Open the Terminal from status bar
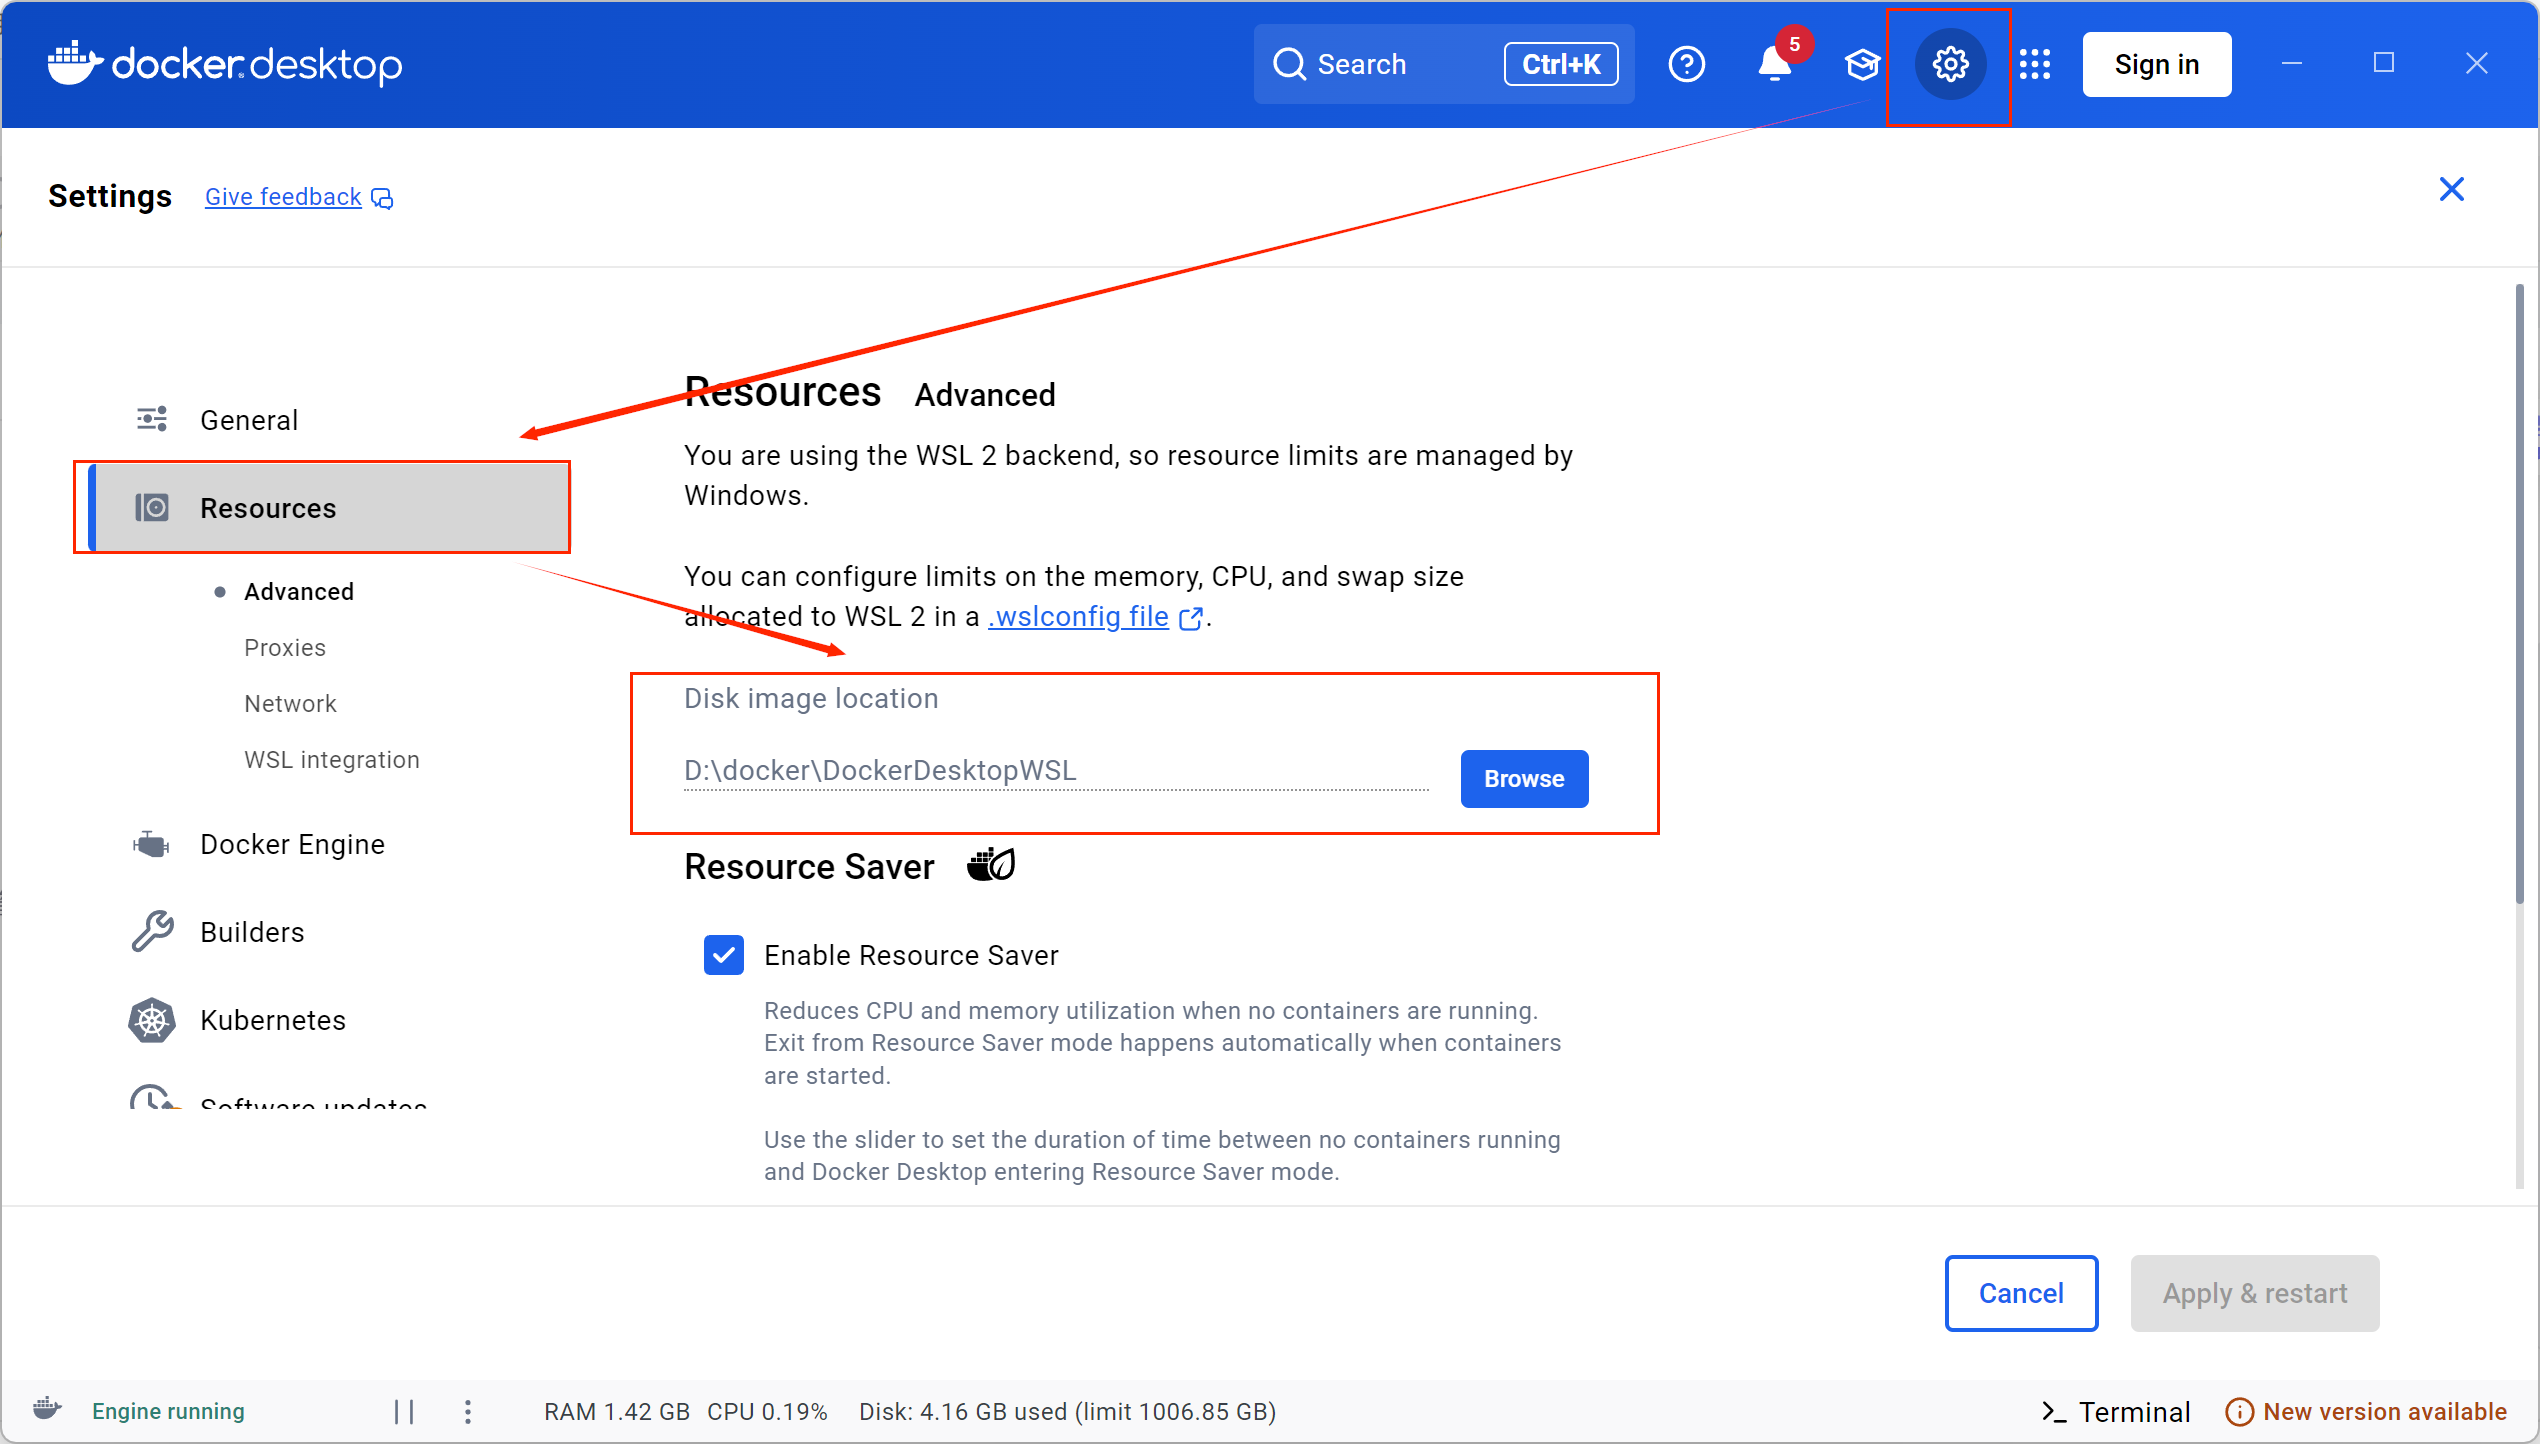This screenshot has width=2540, height=1444. pyautogui.click(x=2115, y=1412)
